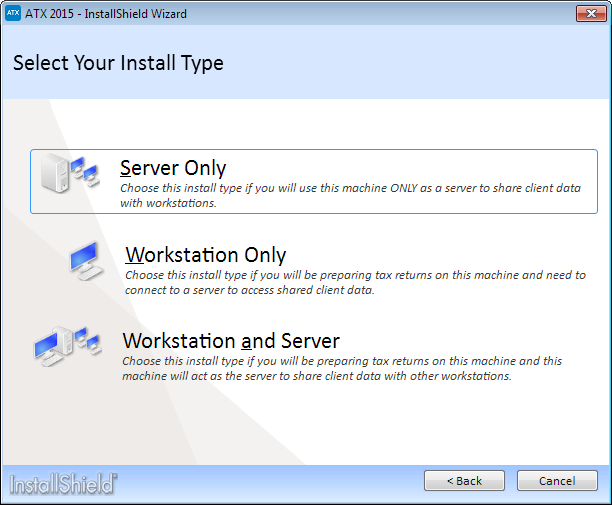The width and height of the screenshot is (612, 505).
Task: Close the InstallShield Wizard window
Action: 591,14
